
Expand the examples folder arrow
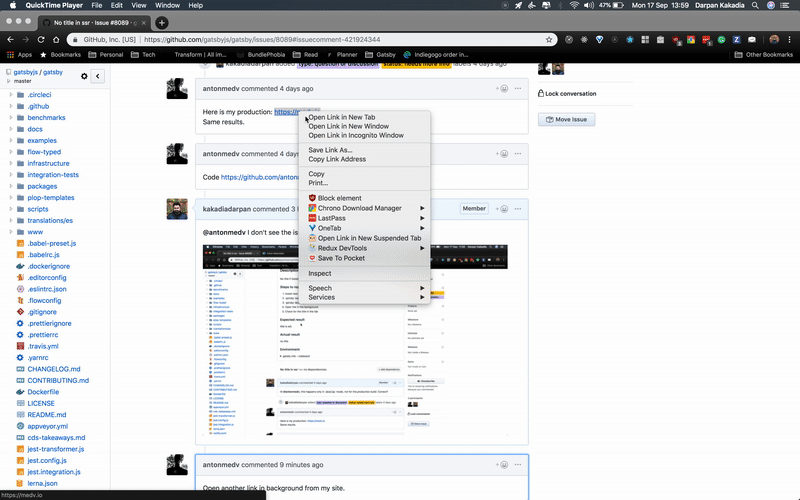click(x=11, y=140)
